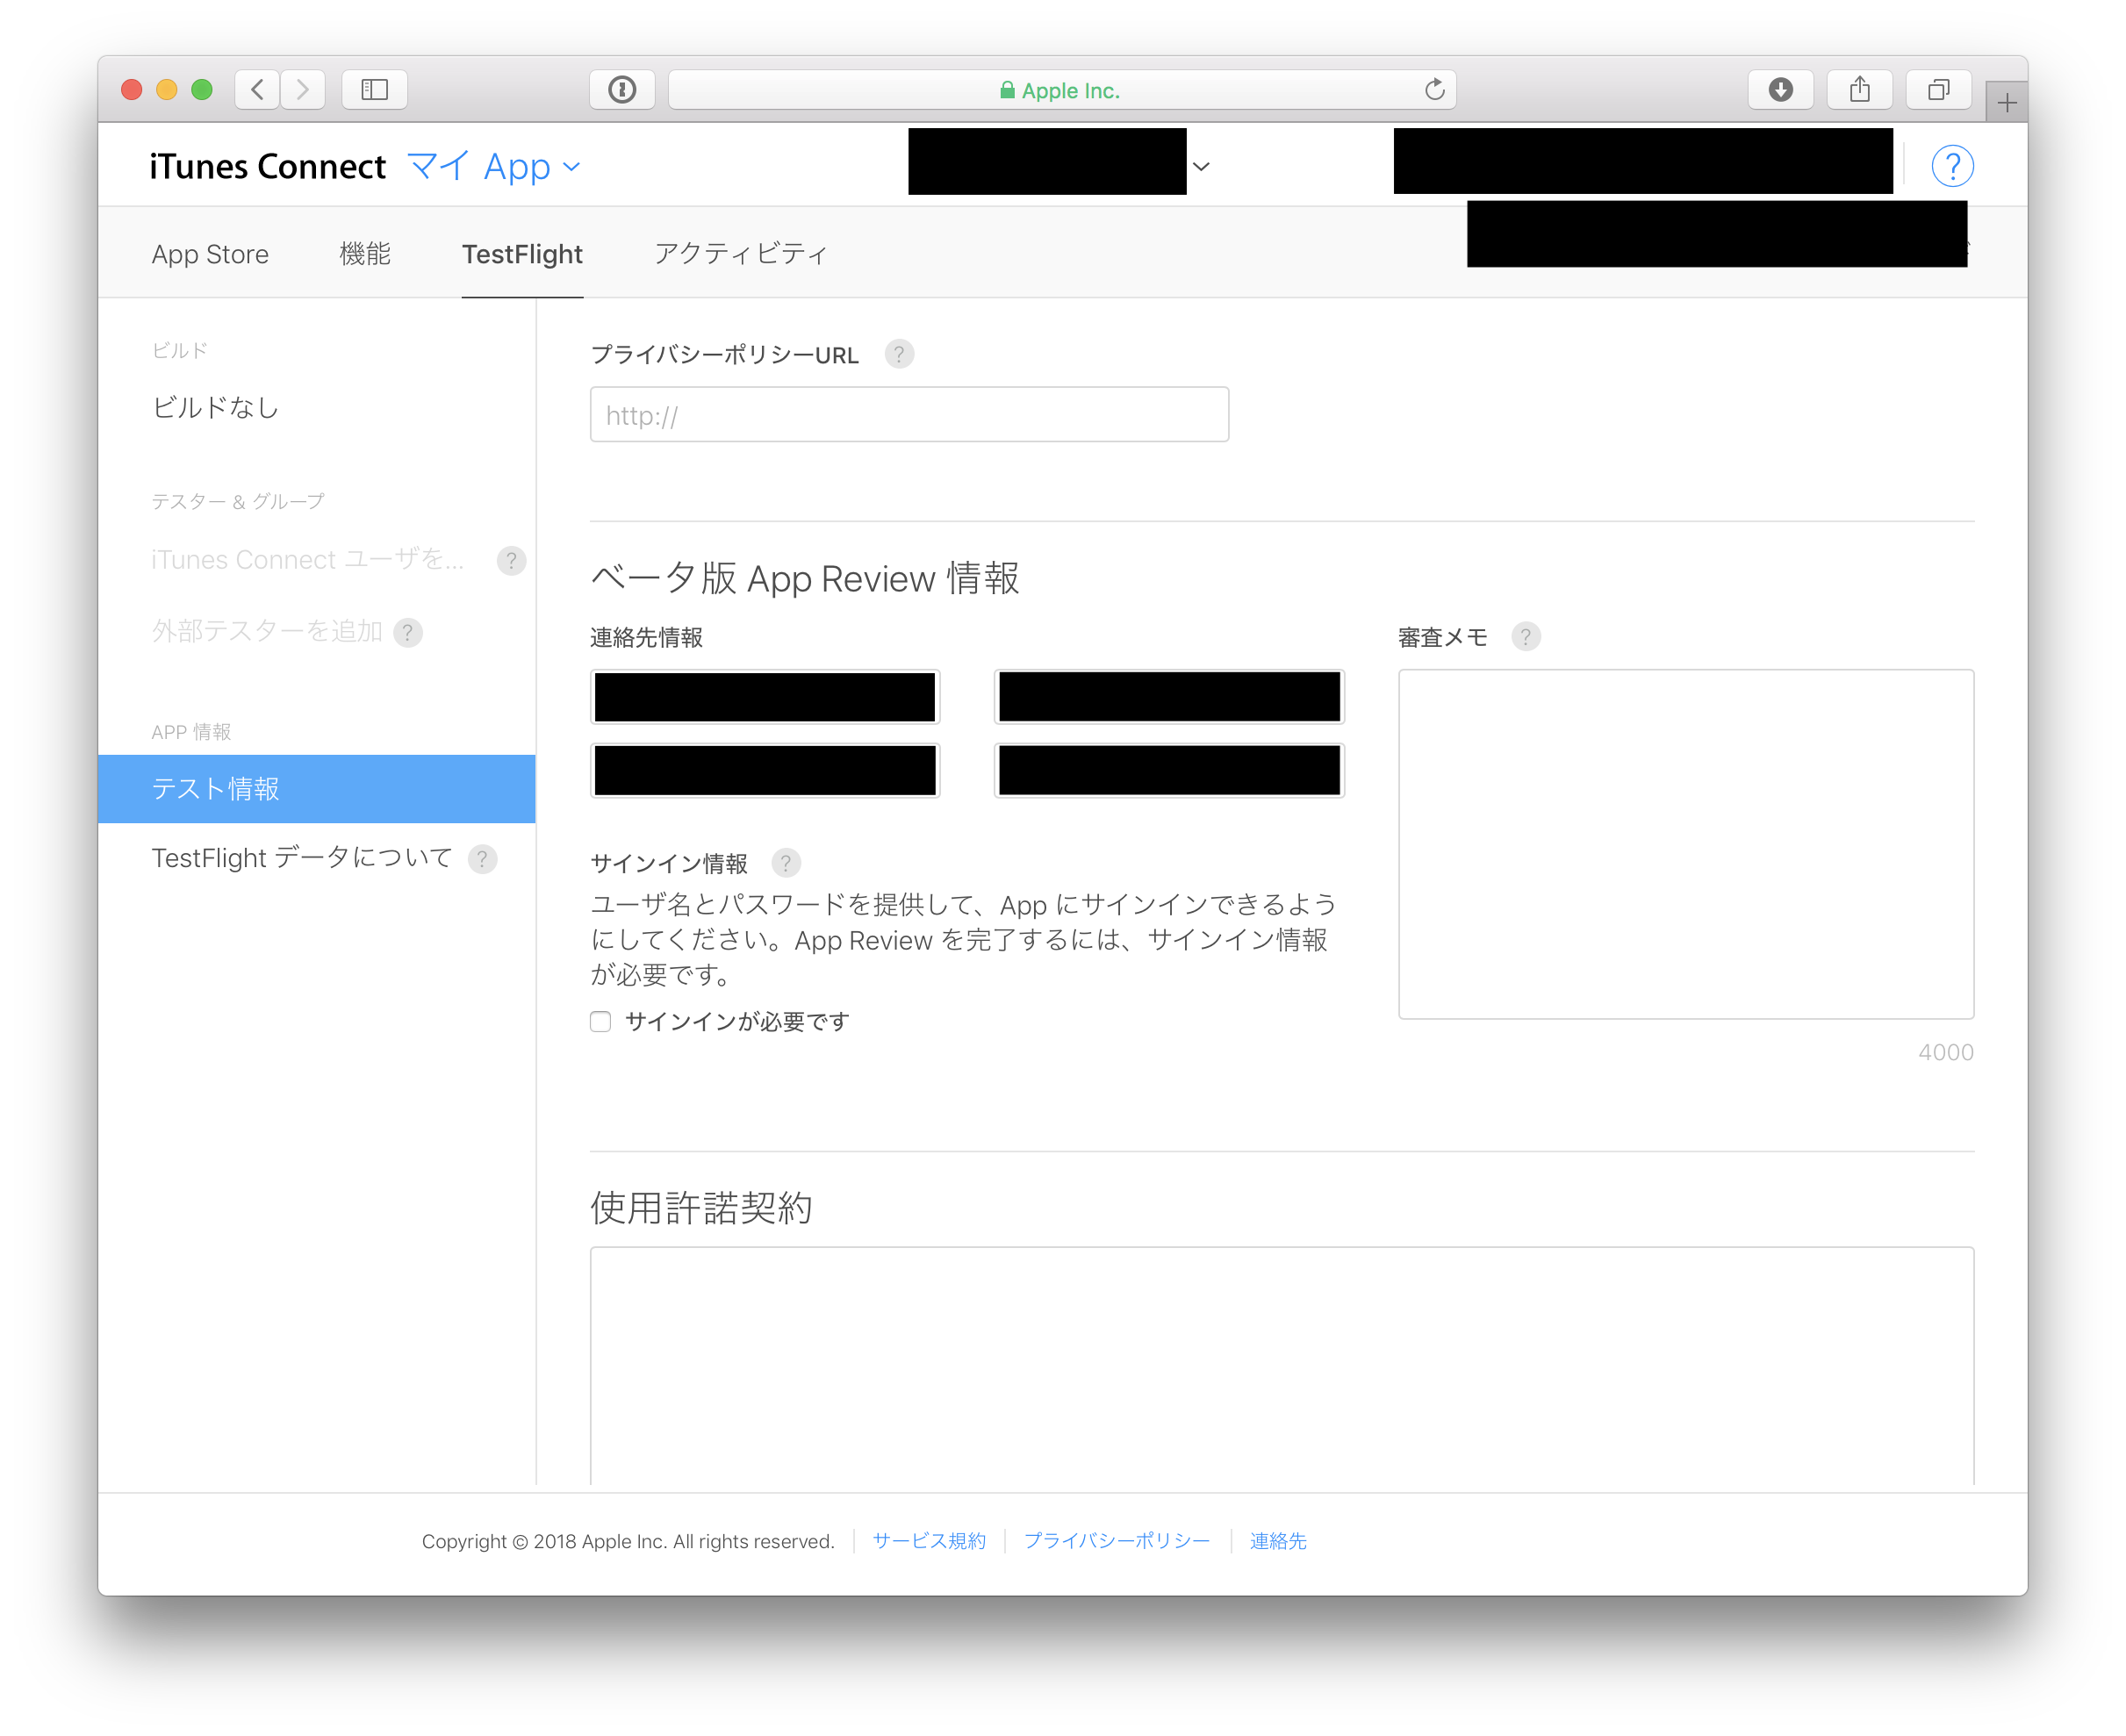The image size is (2126, 1736).
Task: Open help for プライバシーポリシーURL
Action: (x=899, y=354)
